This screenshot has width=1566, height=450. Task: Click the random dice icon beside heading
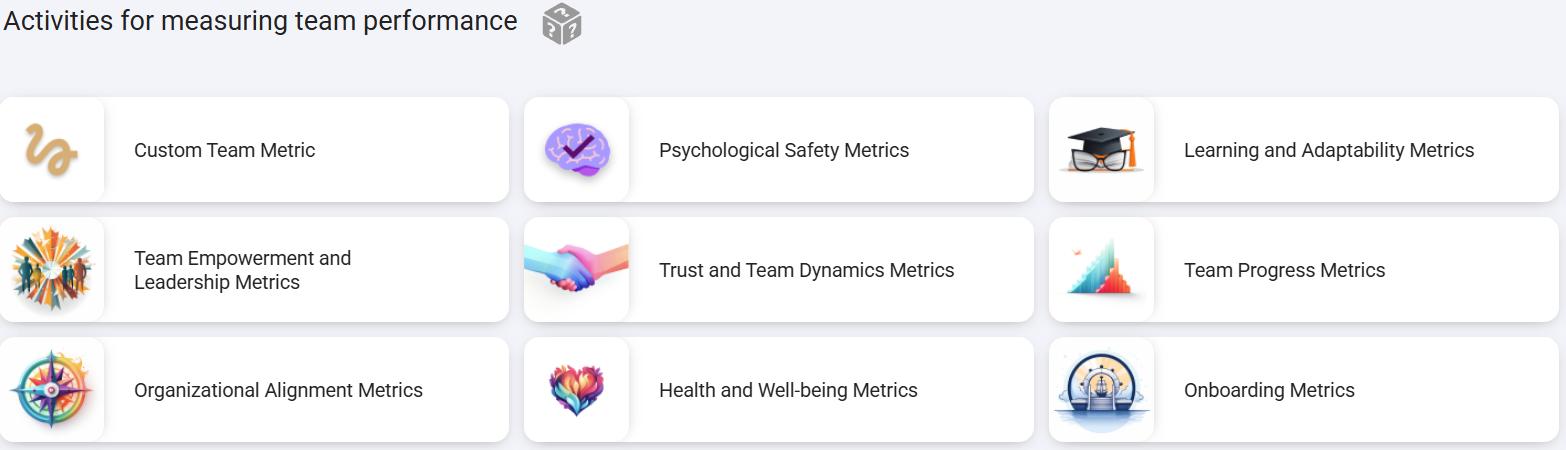tap(562, 23)
